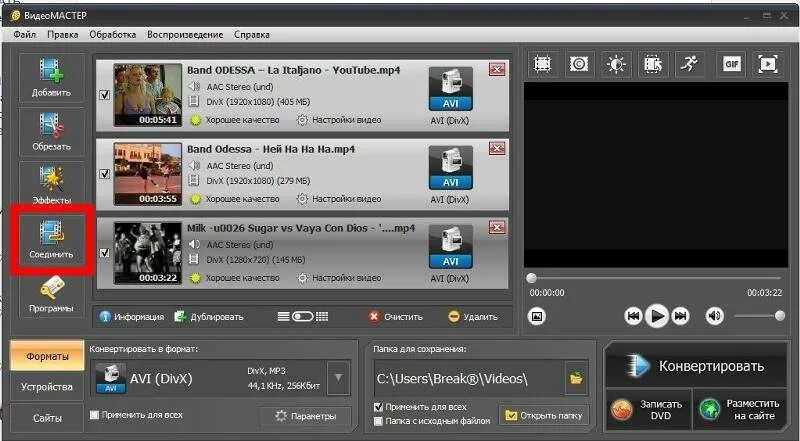Viewport: 800px width, 441px height.
Task: Click the La Italjano video thumbnail
Action: 147,95
